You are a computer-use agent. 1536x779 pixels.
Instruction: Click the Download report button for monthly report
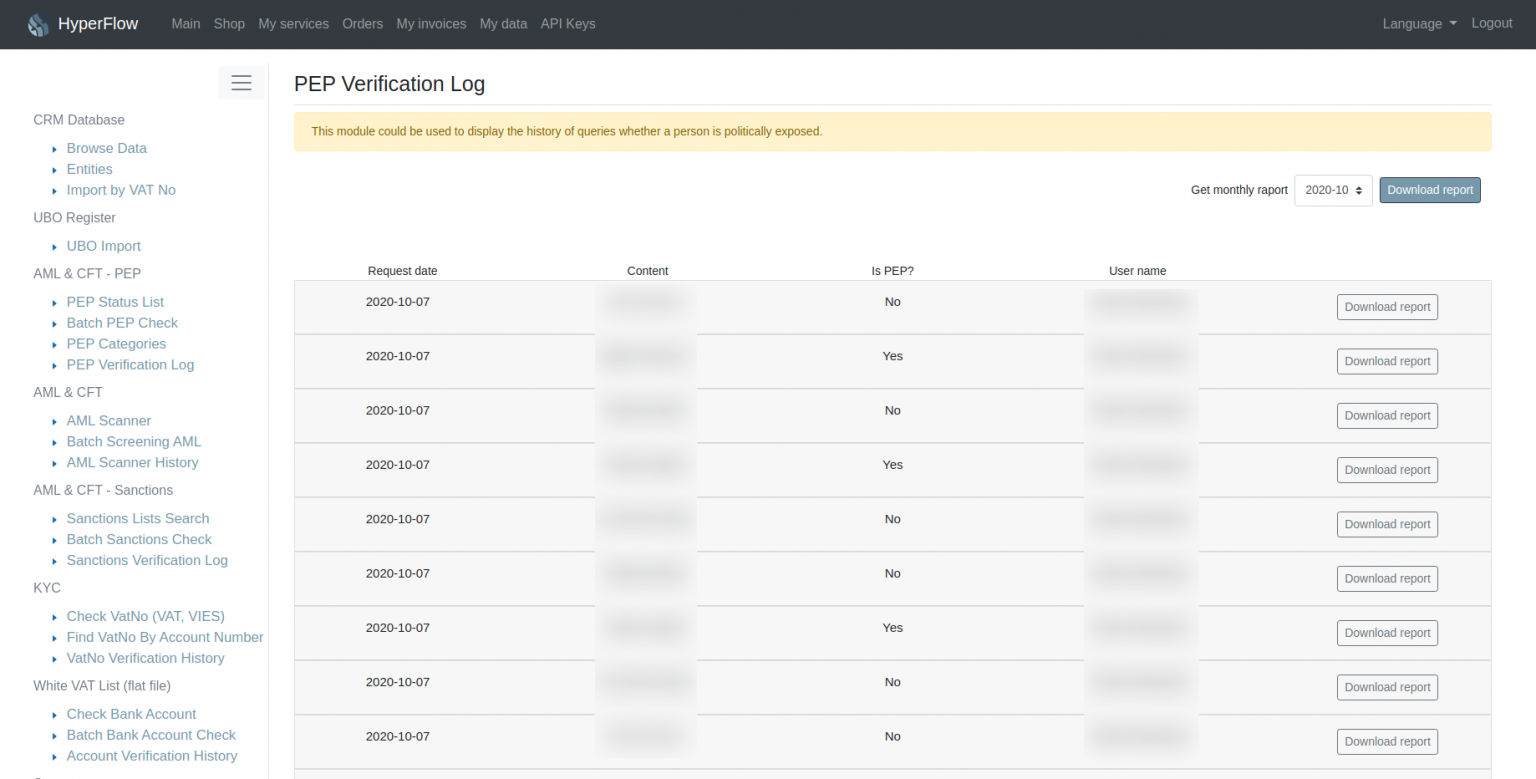point(1430,189)
